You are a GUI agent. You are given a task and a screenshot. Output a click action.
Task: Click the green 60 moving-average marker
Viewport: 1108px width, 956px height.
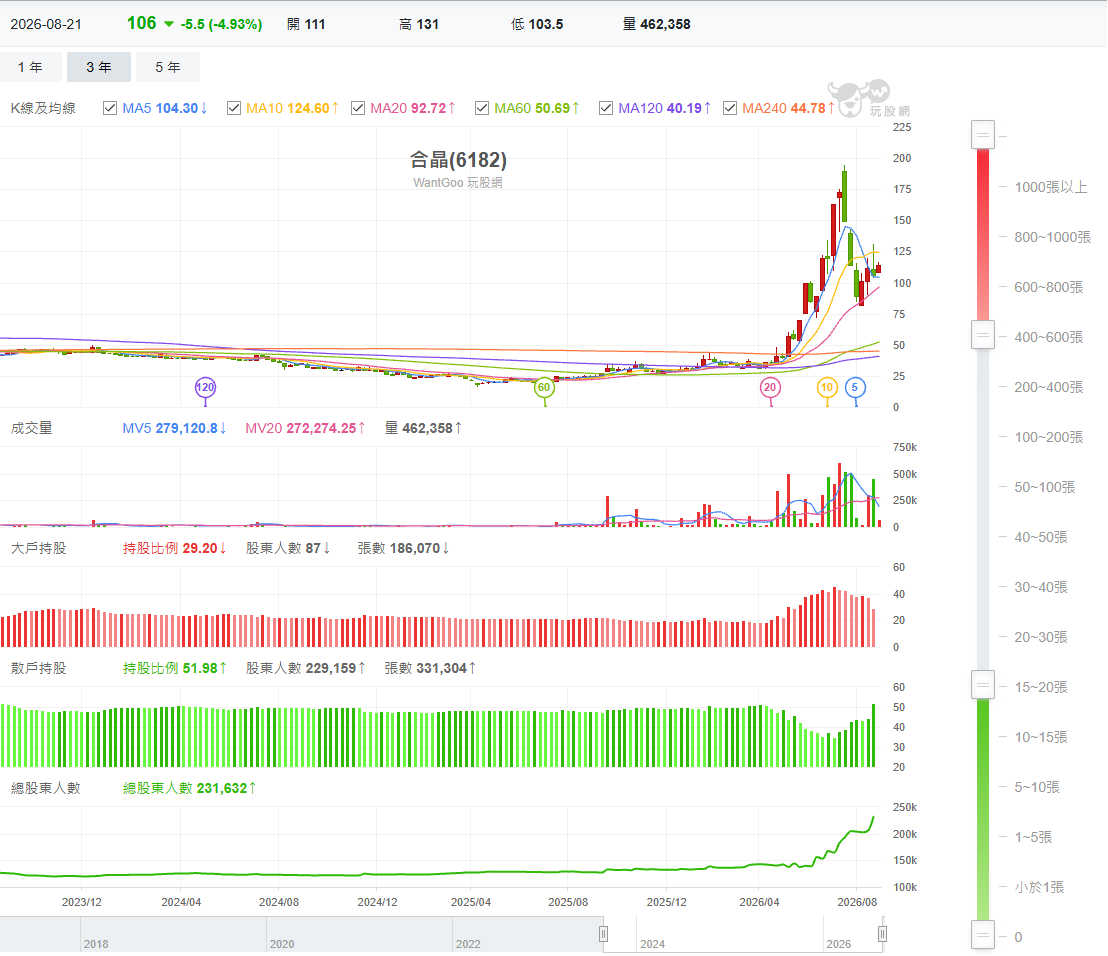click(x=543, y=387)
